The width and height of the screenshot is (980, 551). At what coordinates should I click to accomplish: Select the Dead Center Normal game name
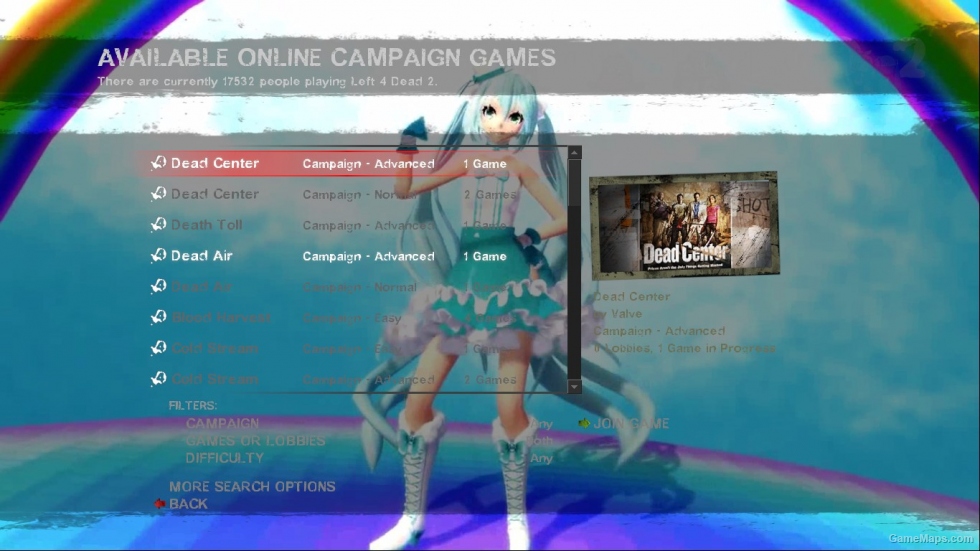point(214,194)
